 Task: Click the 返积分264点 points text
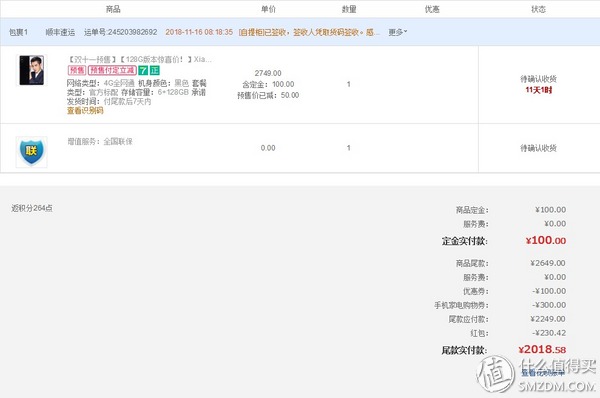point(32,208)
